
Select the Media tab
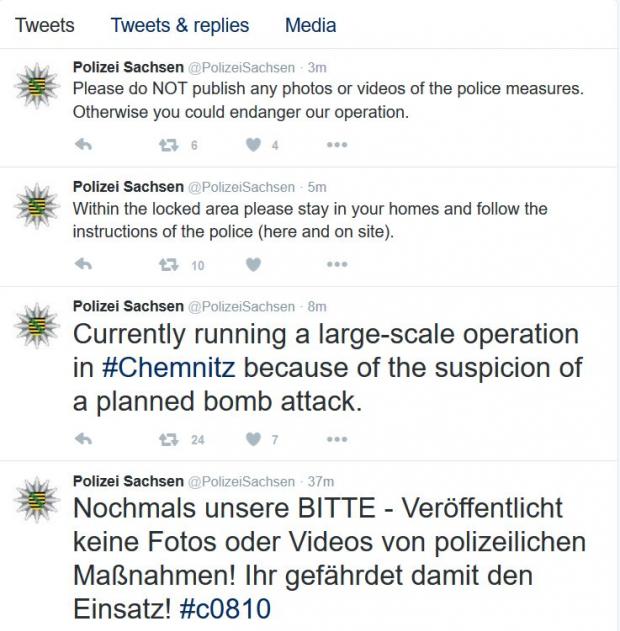310,25
